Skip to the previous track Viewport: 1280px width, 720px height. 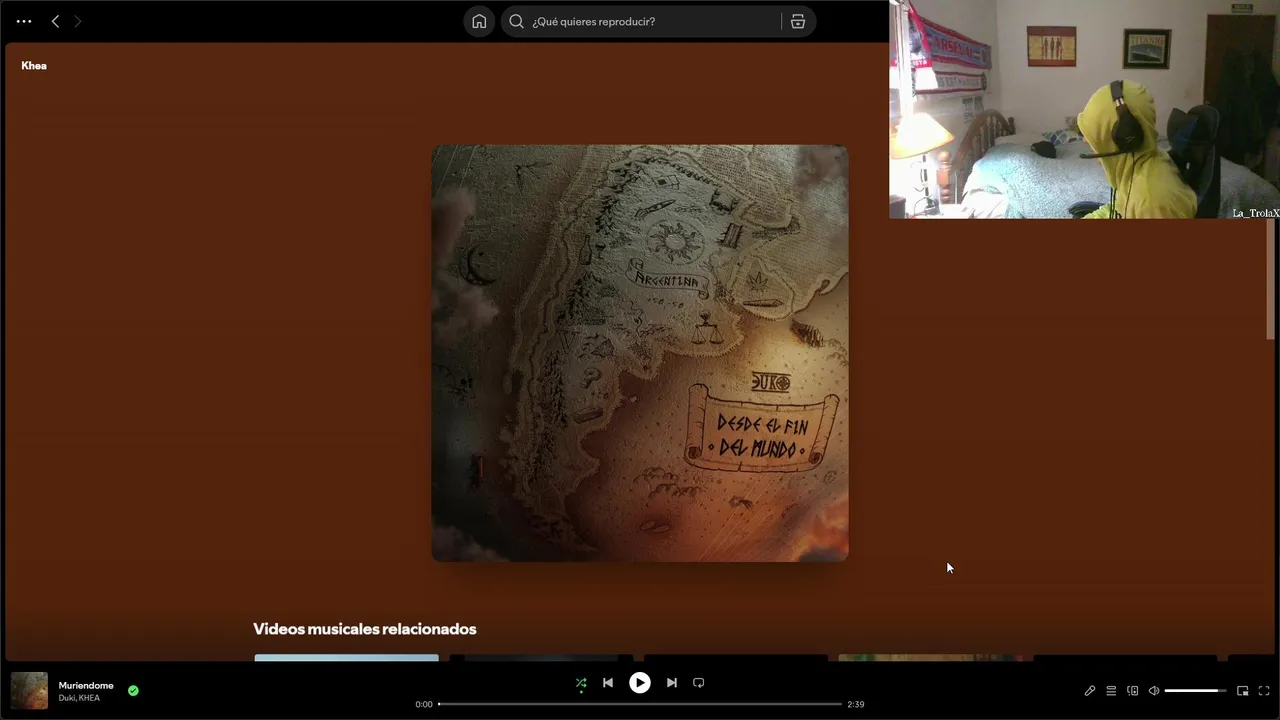pyautogui.click(x=607, y=683)
